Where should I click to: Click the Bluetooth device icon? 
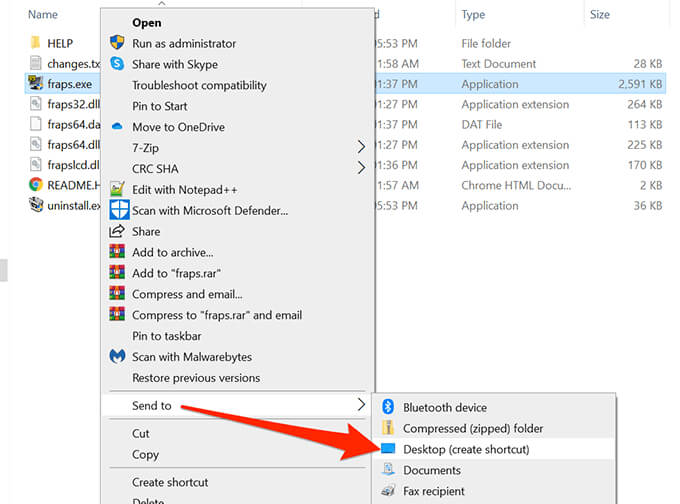pos(389,408)
